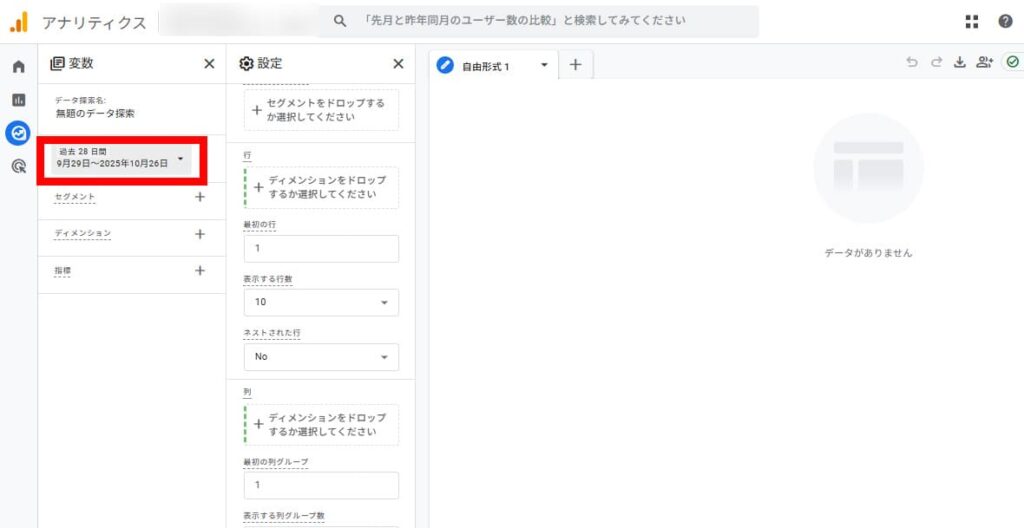Click the 最初の行 input field
Screen dimensions: 1024x528
pyautogui.click(x=320, y=248)
